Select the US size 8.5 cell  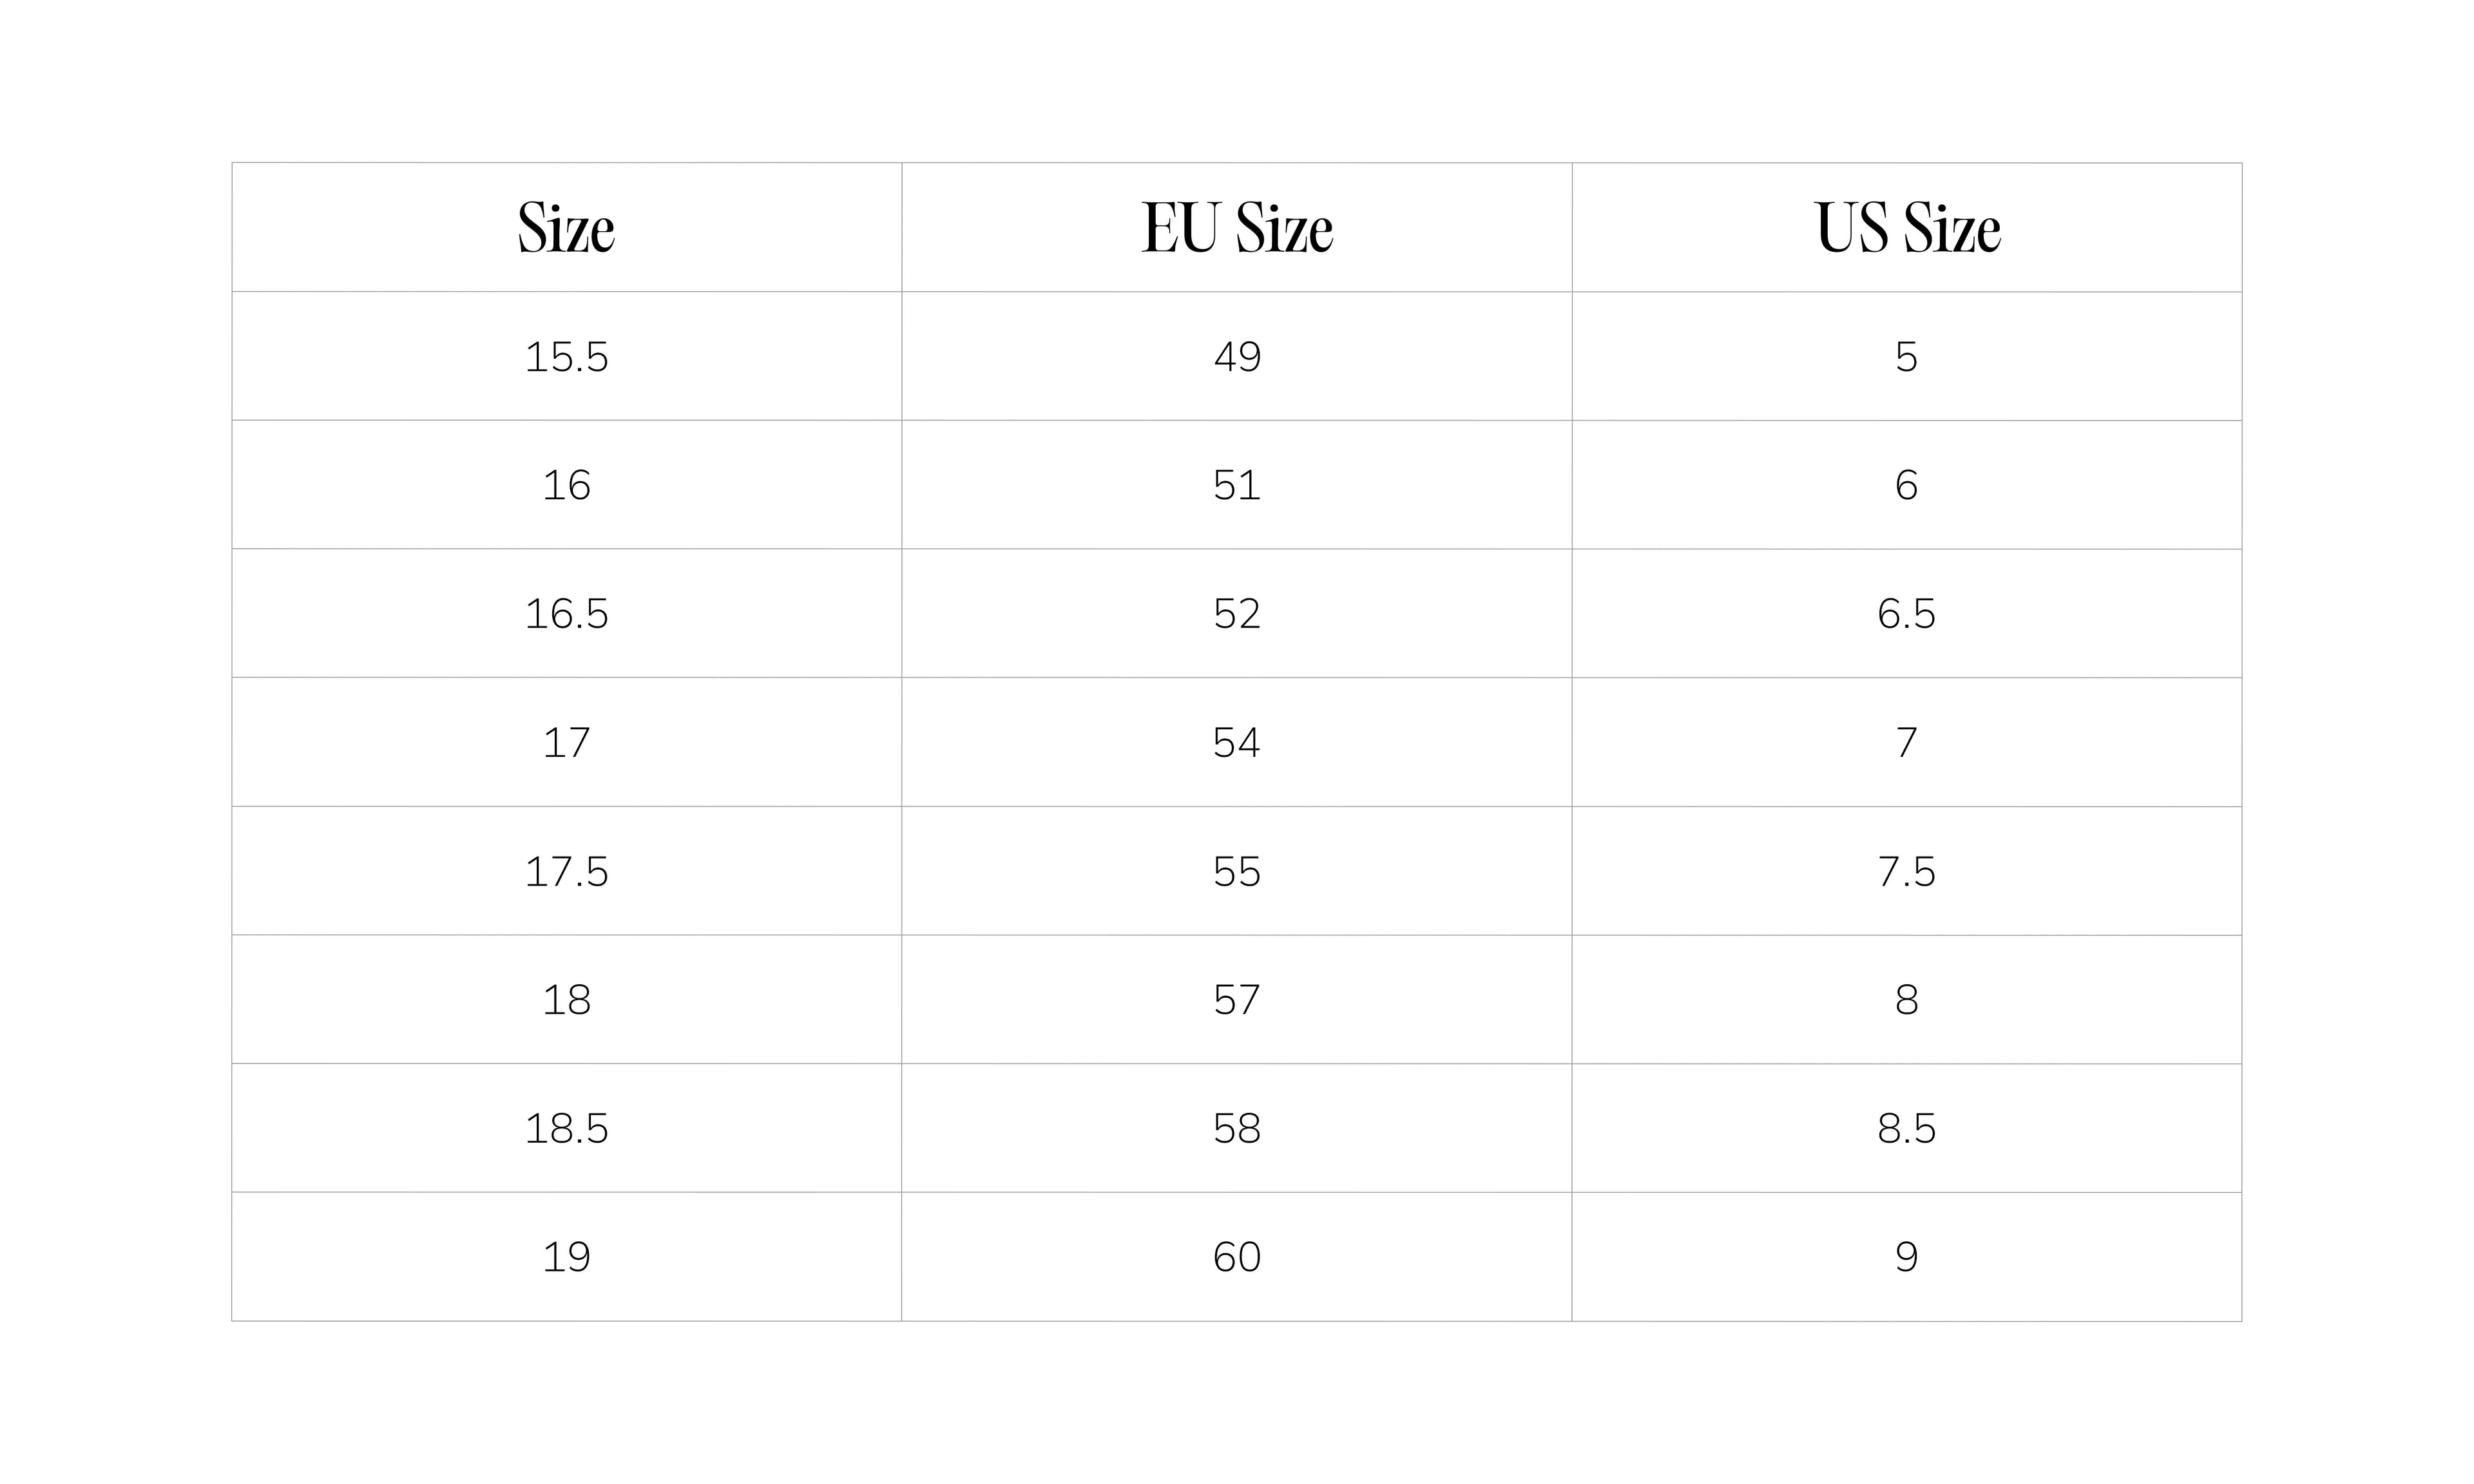click(1906, 1128)
